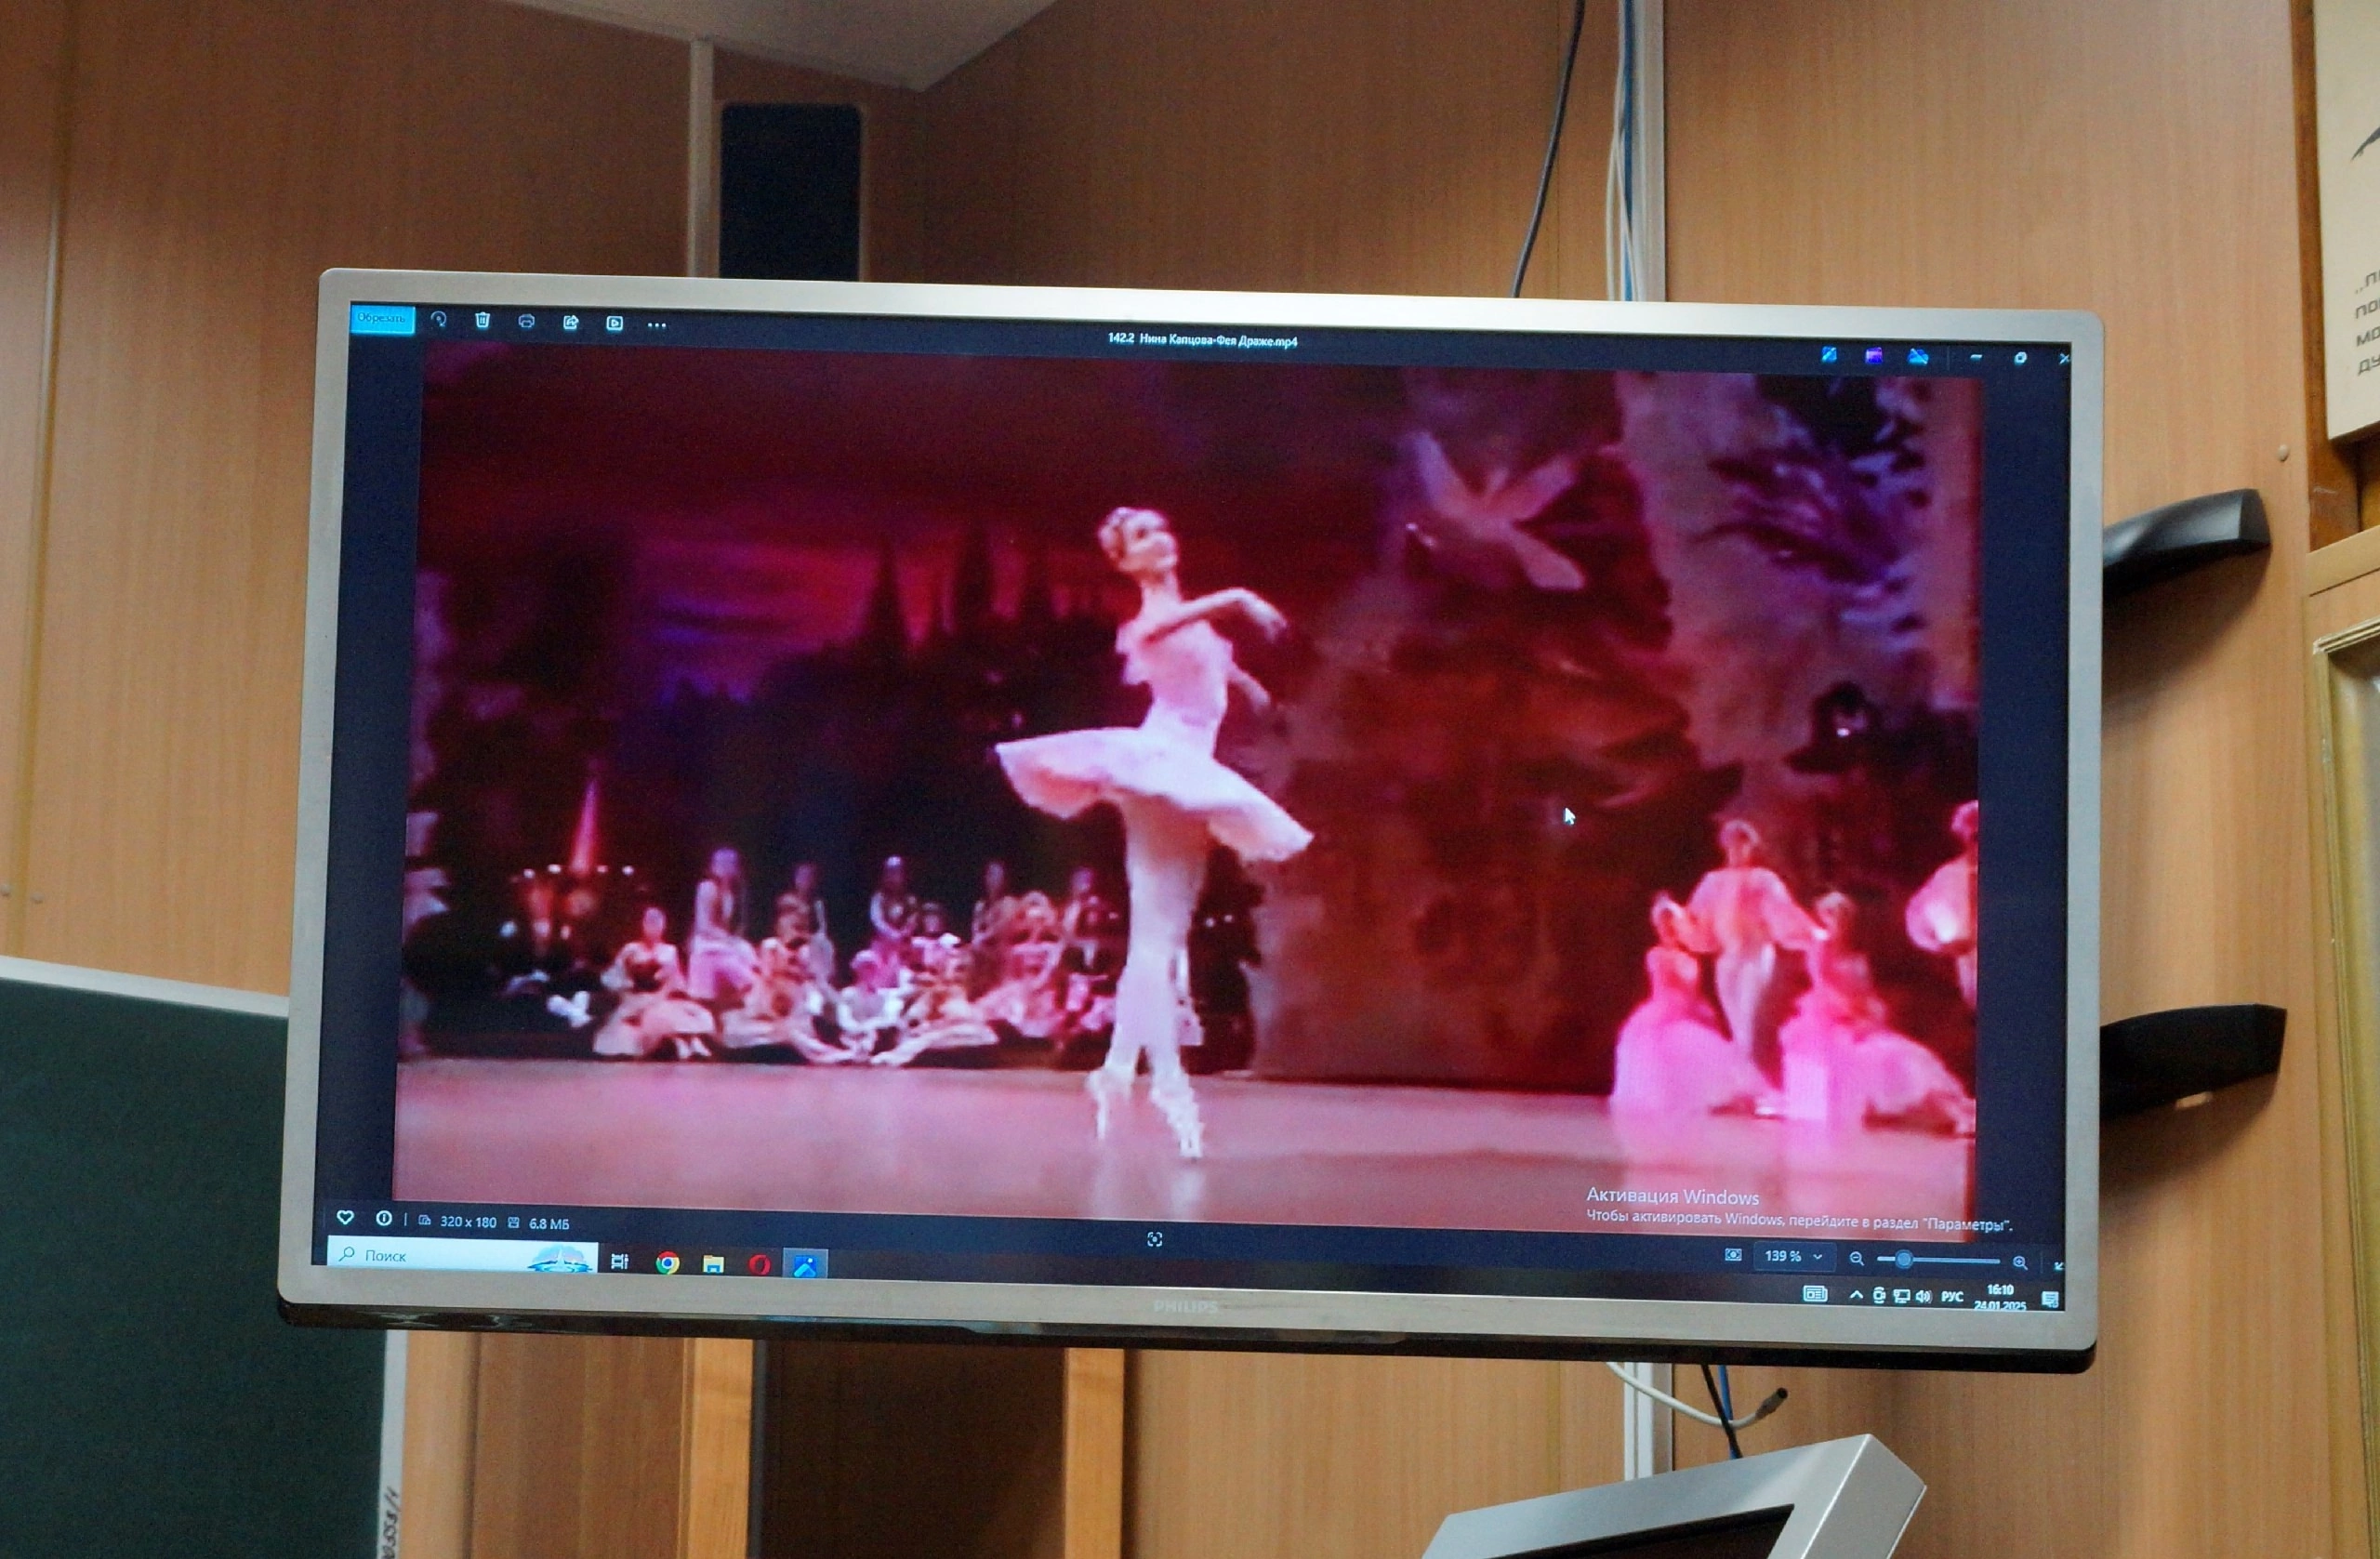Click the Поиск taskbar search field
2380x1559 pixels.
463,1255
